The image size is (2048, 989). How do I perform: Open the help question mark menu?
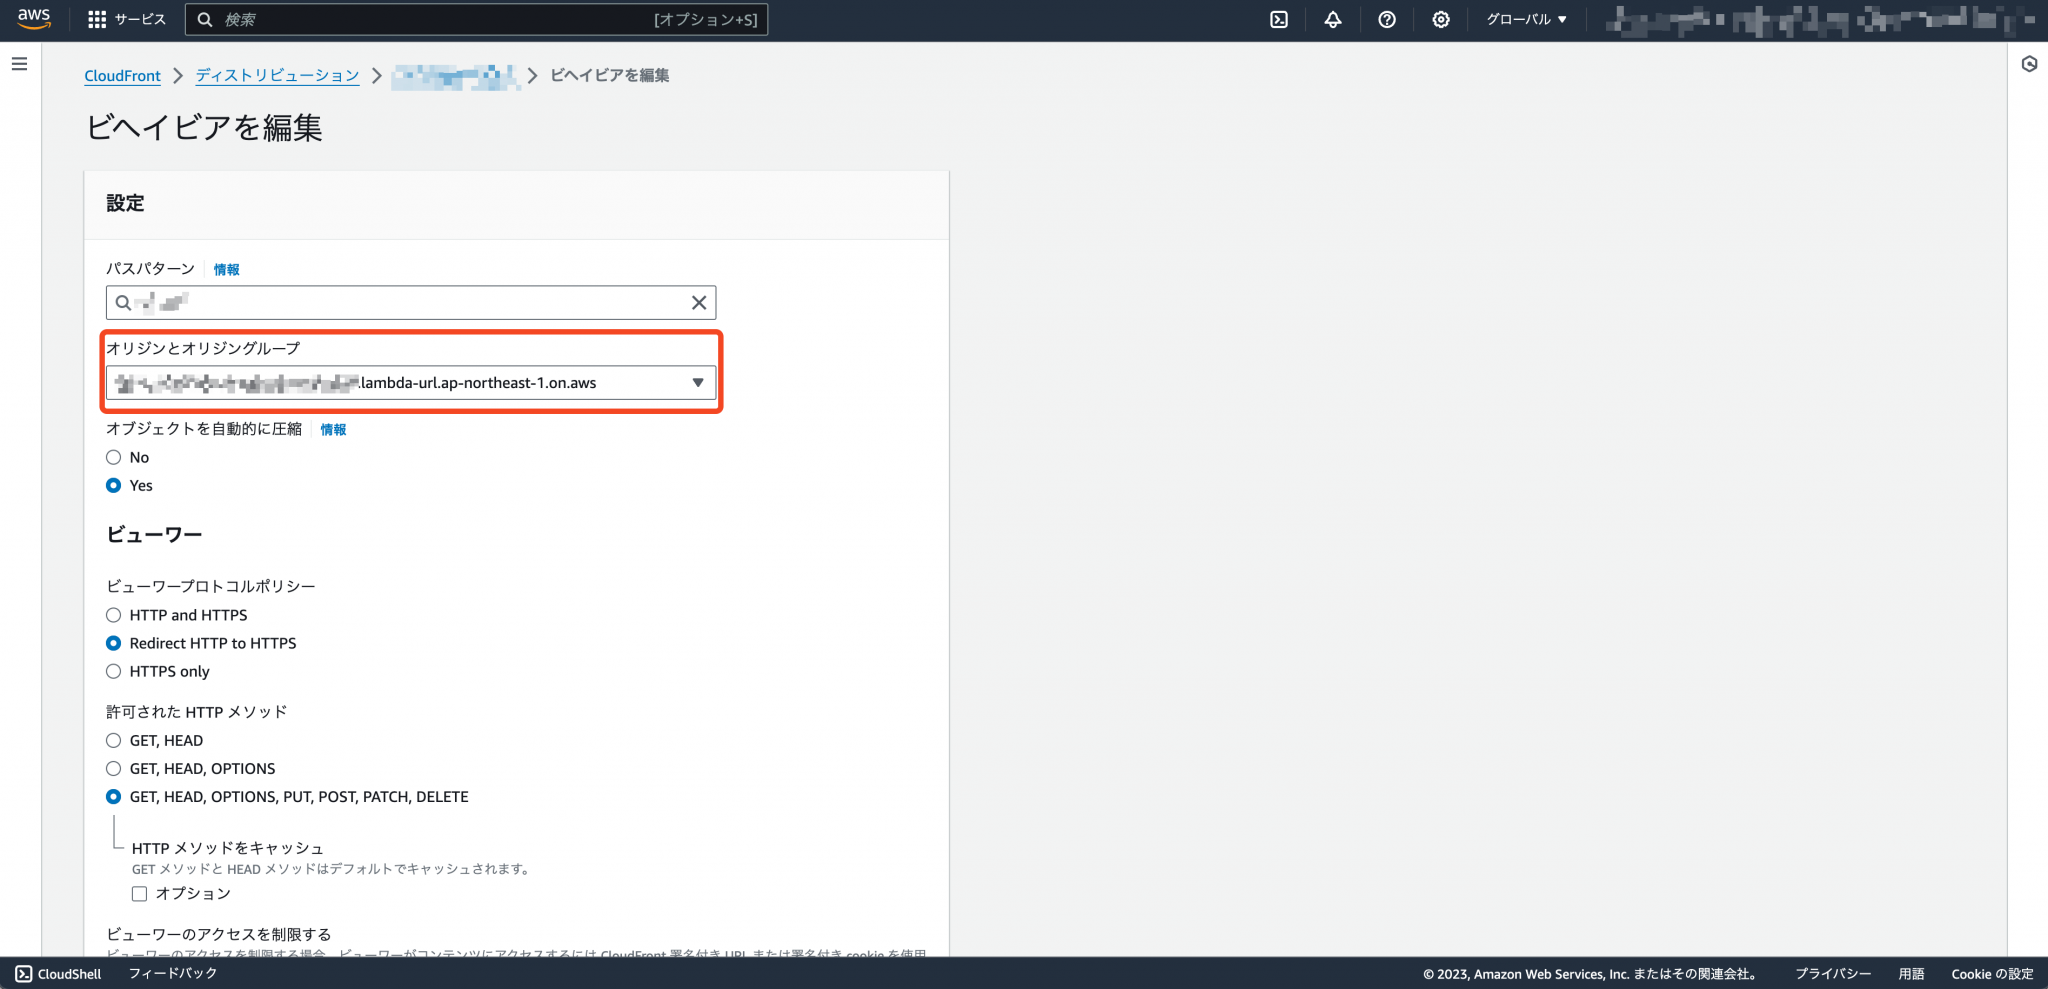pos(1387,19)
